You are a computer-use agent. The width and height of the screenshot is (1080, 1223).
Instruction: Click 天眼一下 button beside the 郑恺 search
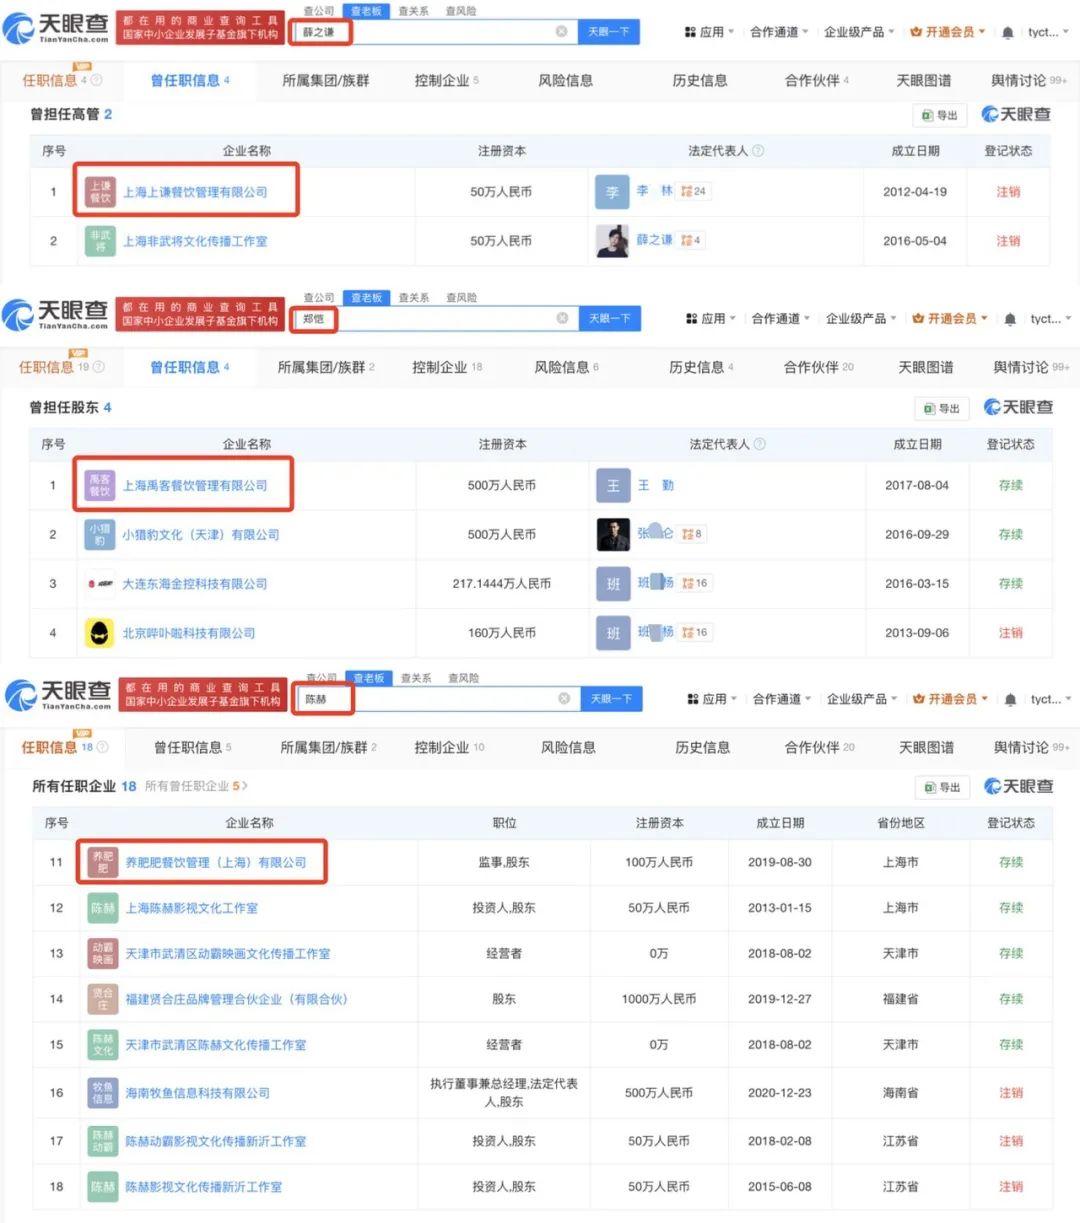[x=609, y=318]
